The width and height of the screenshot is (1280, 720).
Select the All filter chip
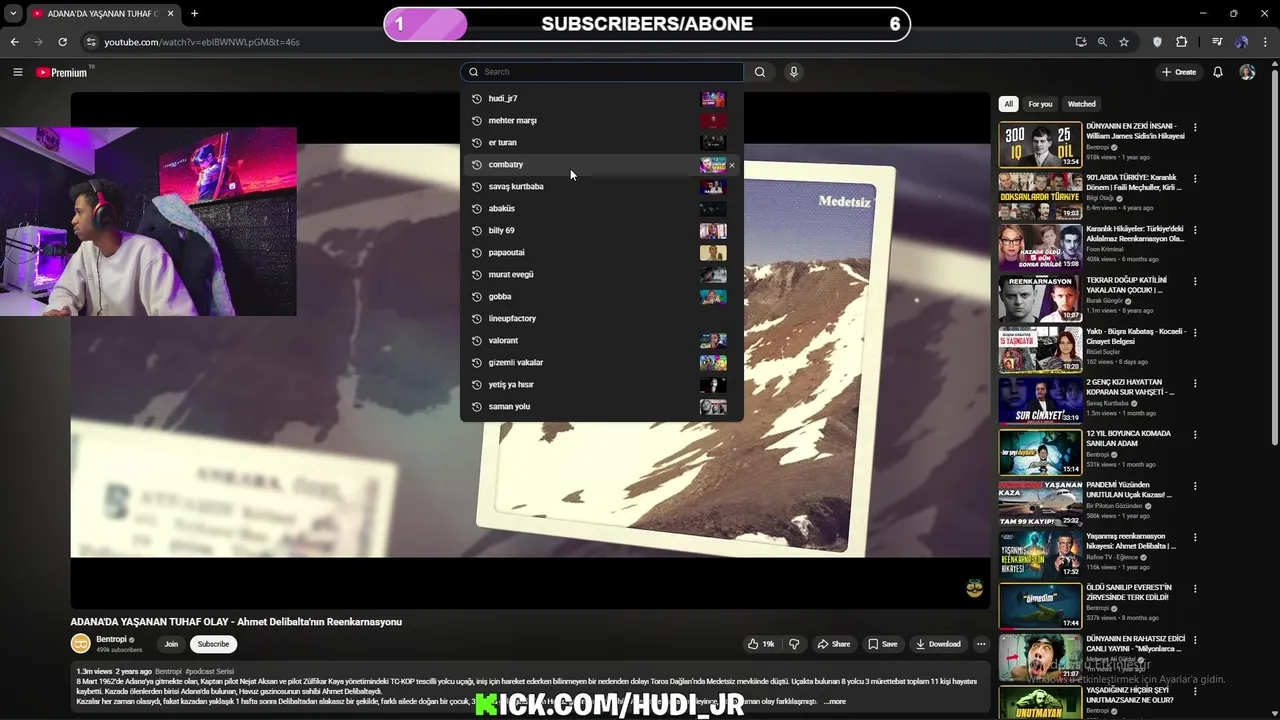point(1008,104)
